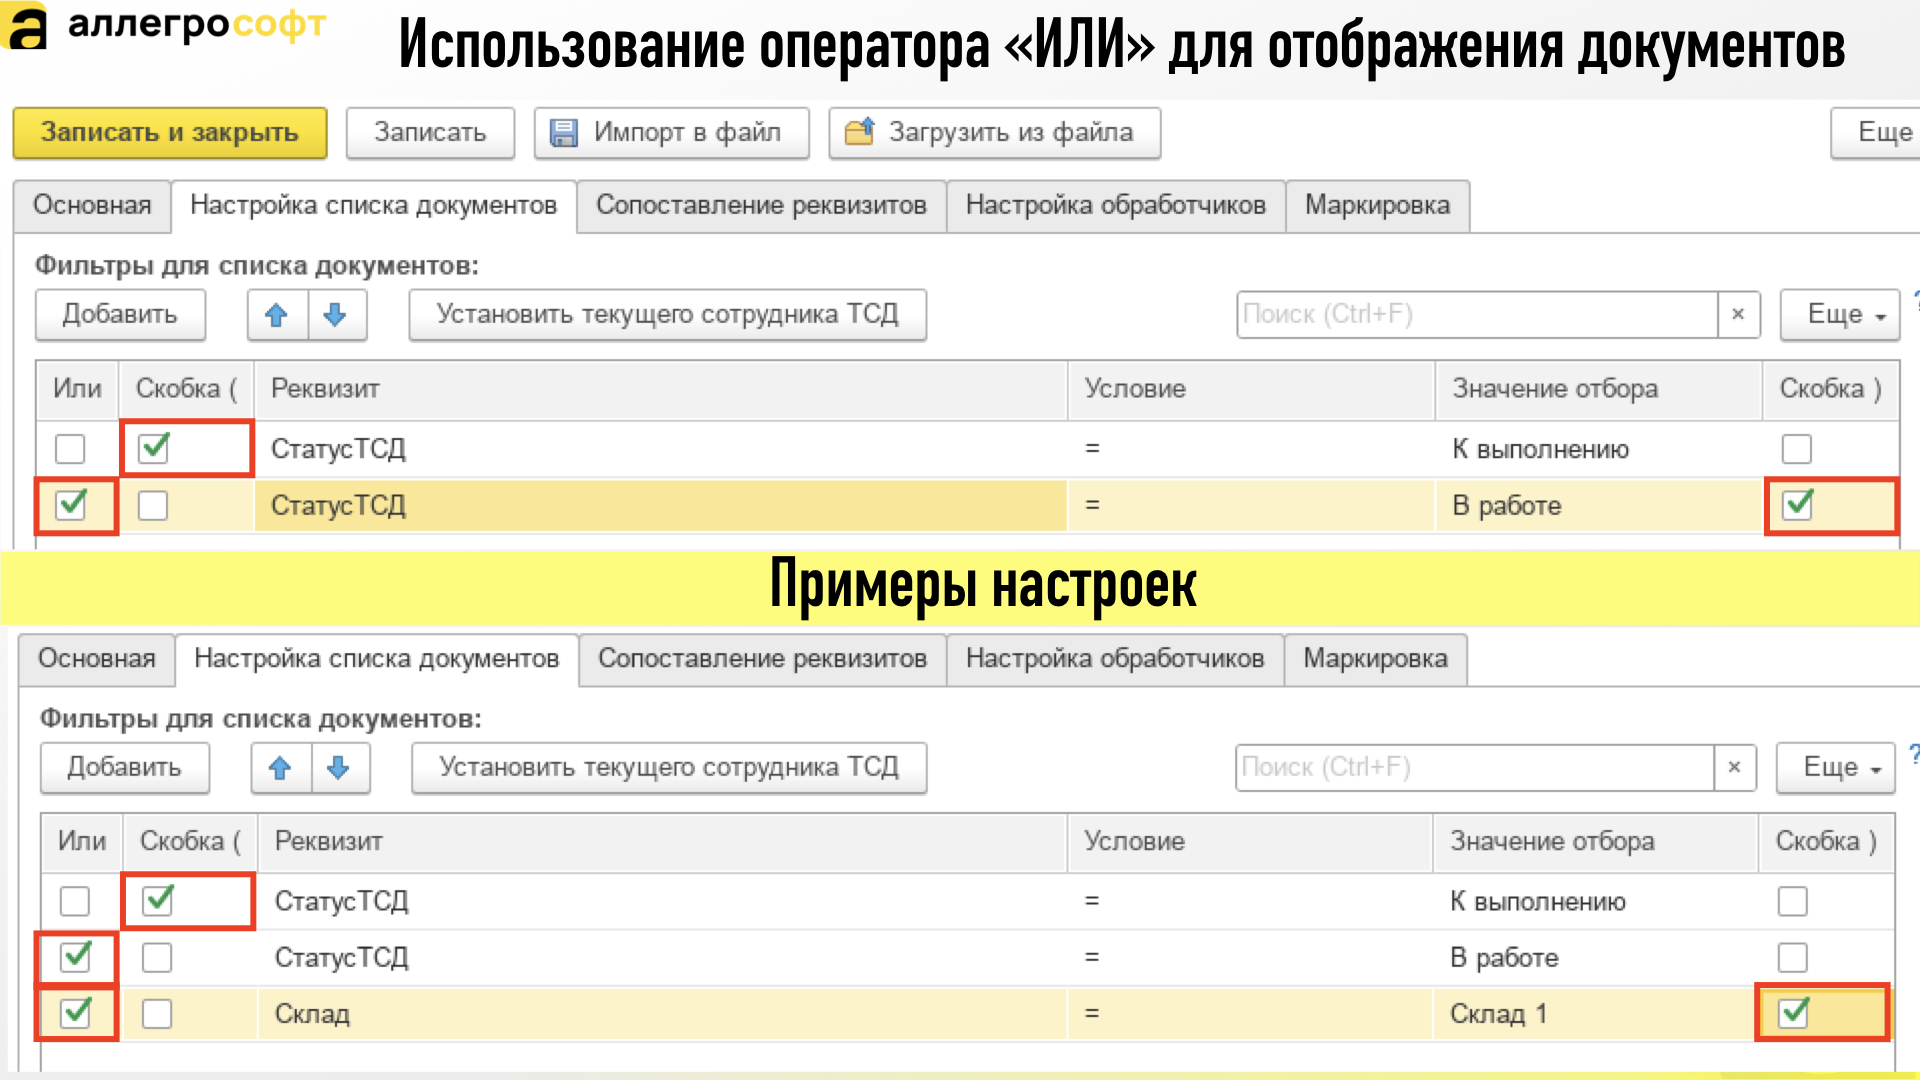Switch to the top Основная tab
The width and height of the screenshot is (1920, 1080).
[x=92, y=205]
